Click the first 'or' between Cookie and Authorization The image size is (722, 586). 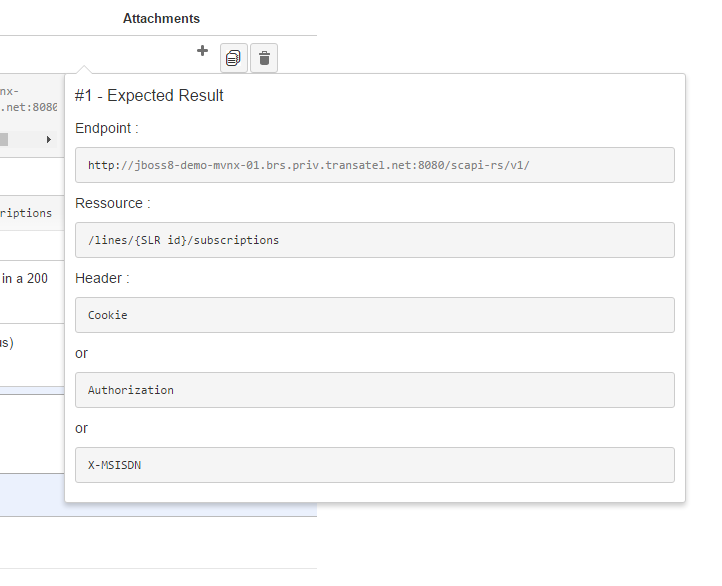(x=82, y=353)
